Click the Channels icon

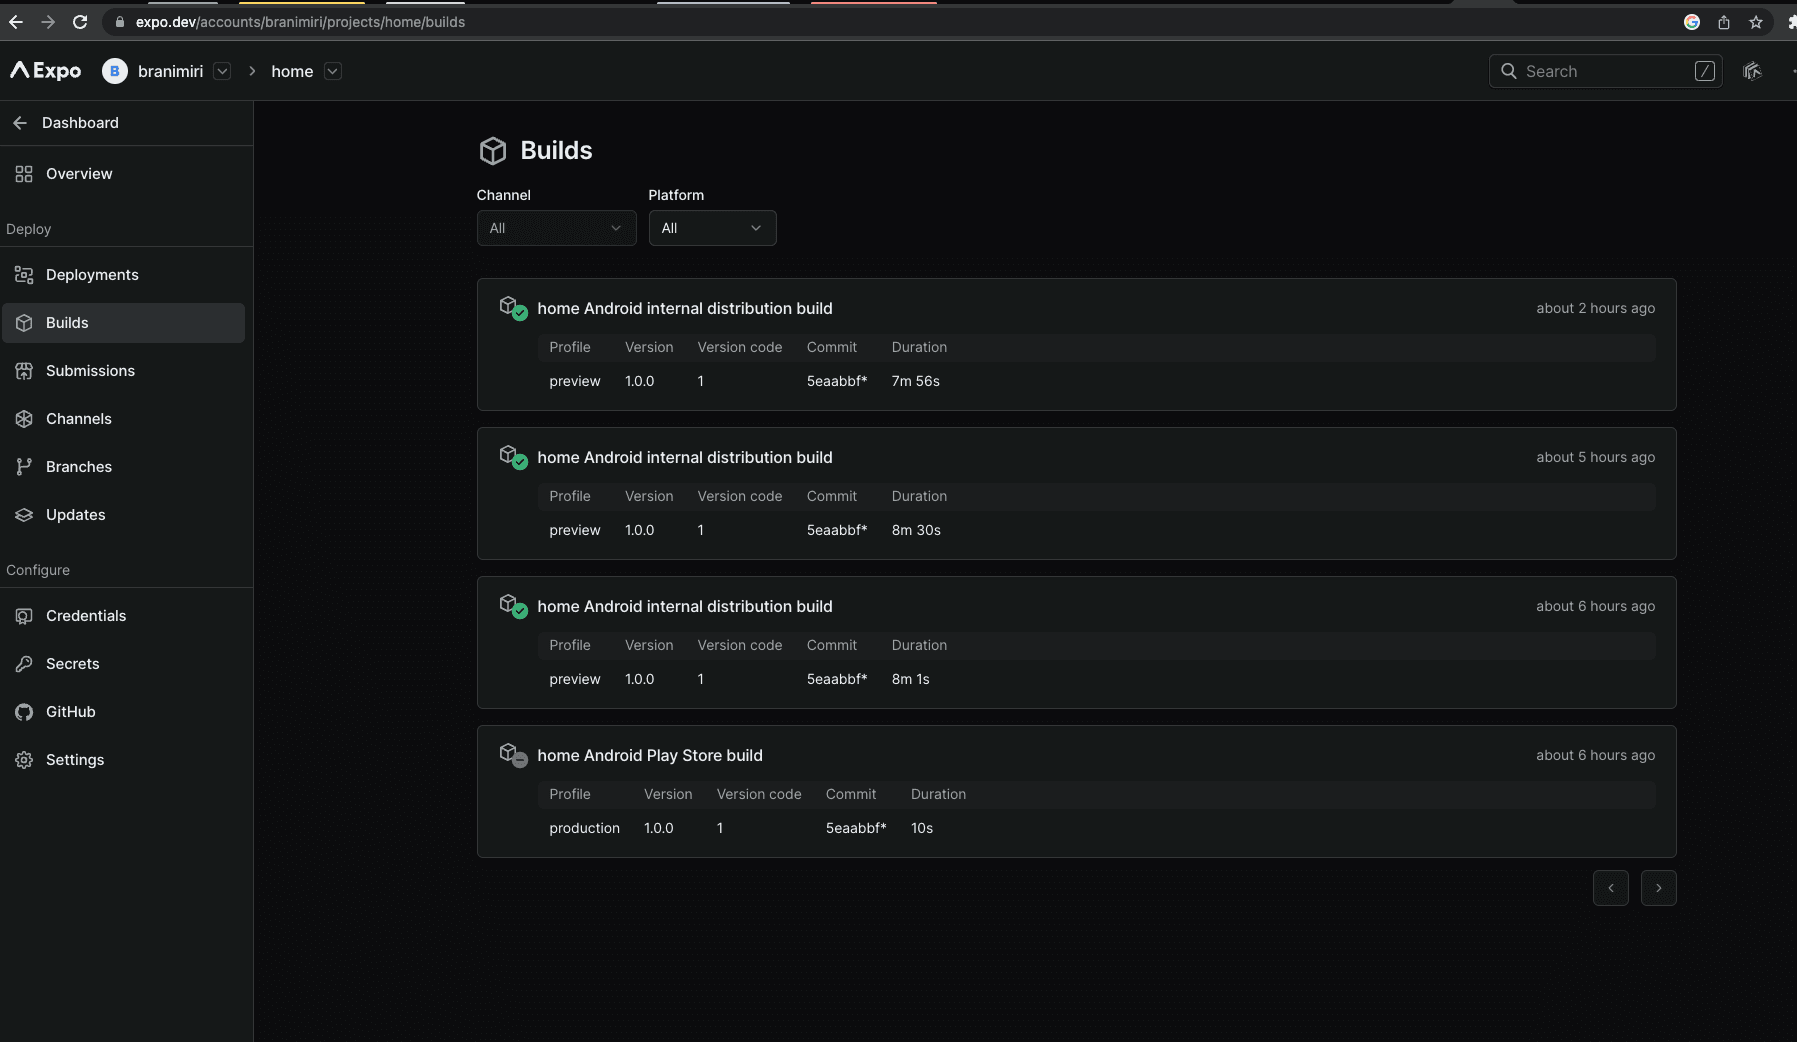(x=24, y=419)
